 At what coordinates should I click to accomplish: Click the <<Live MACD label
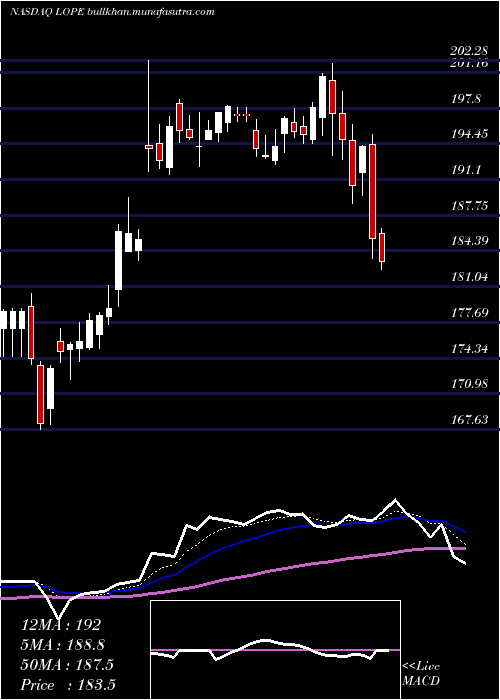point(421,673)
